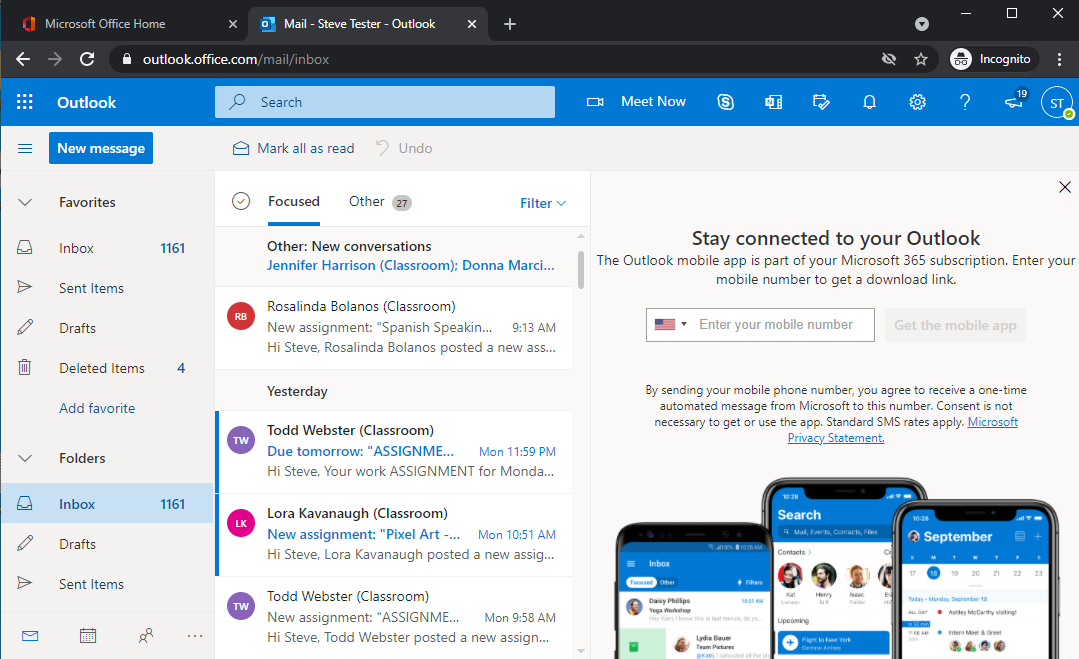Collapse the Favorites section
1079x659 pixels.
click(25, 202)
